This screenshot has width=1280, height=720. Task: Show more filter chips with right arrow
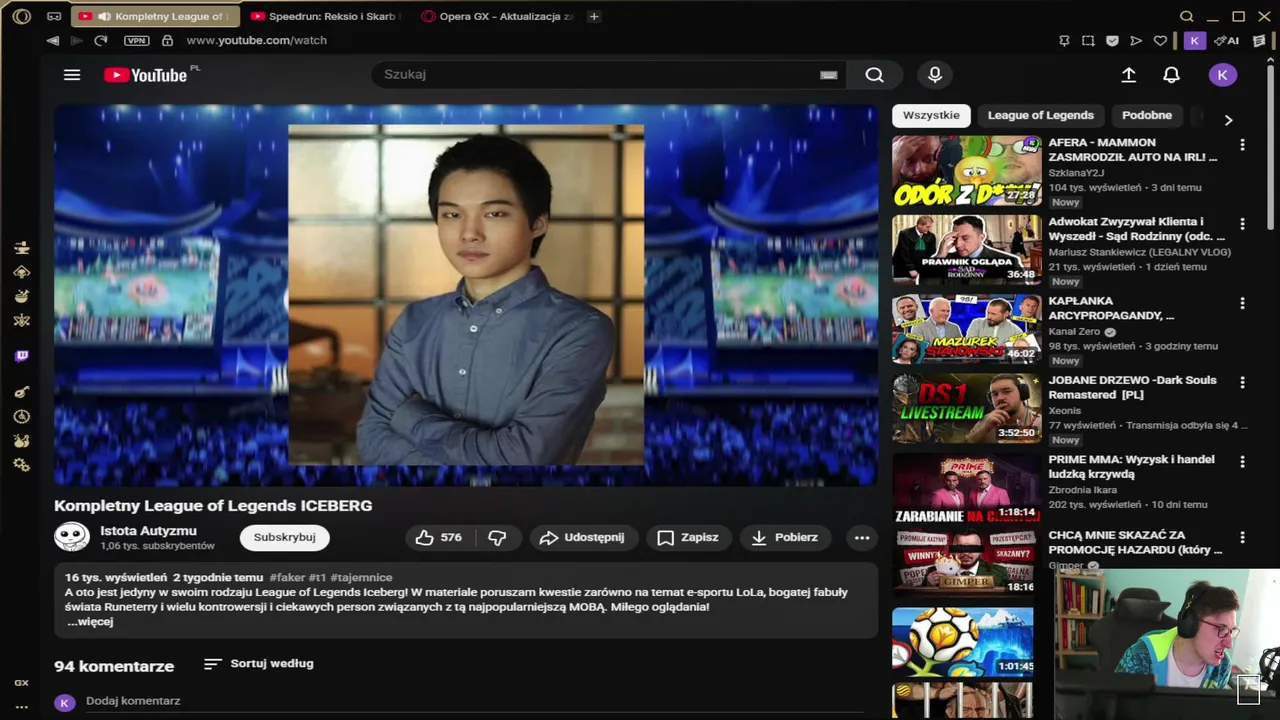(1228, 120)
